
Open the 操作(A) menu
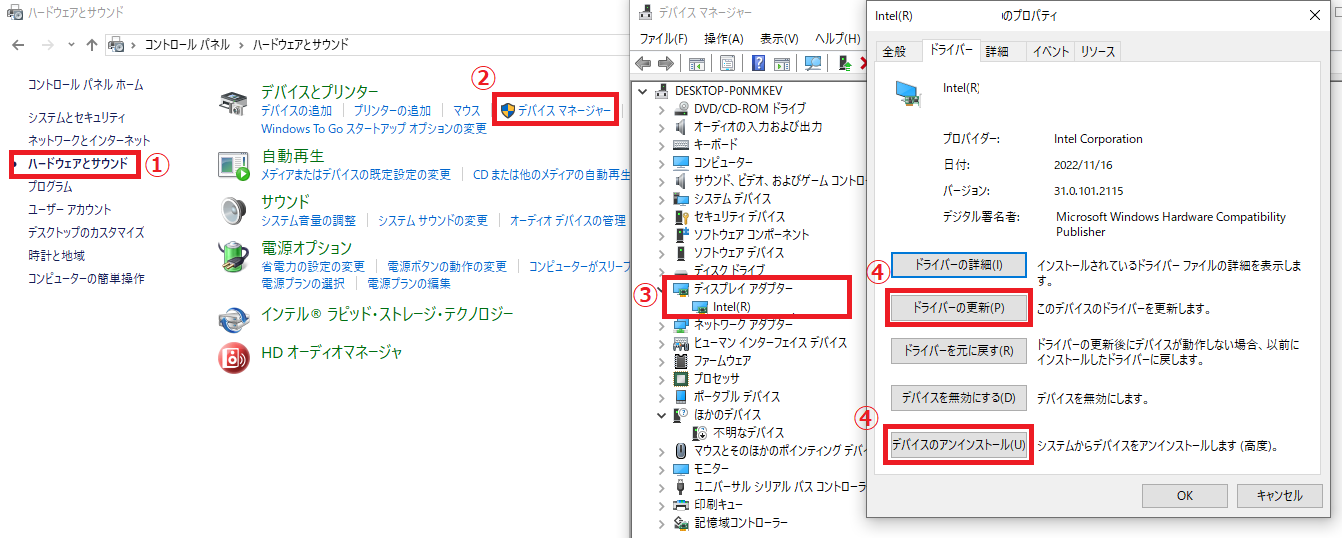[x=723, y=38]
